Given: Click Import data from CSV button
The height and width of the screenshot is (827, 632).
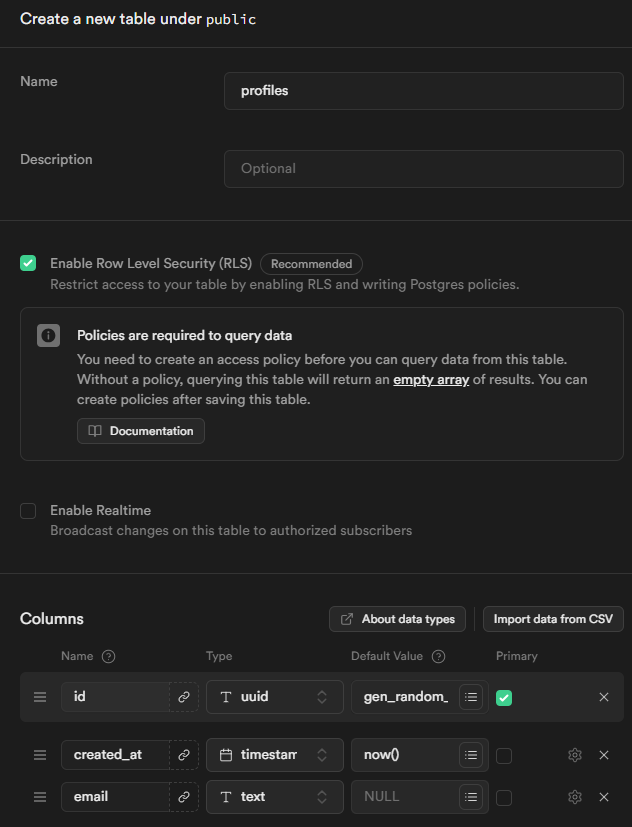Looking at the screenshot, I should [553, 619].
